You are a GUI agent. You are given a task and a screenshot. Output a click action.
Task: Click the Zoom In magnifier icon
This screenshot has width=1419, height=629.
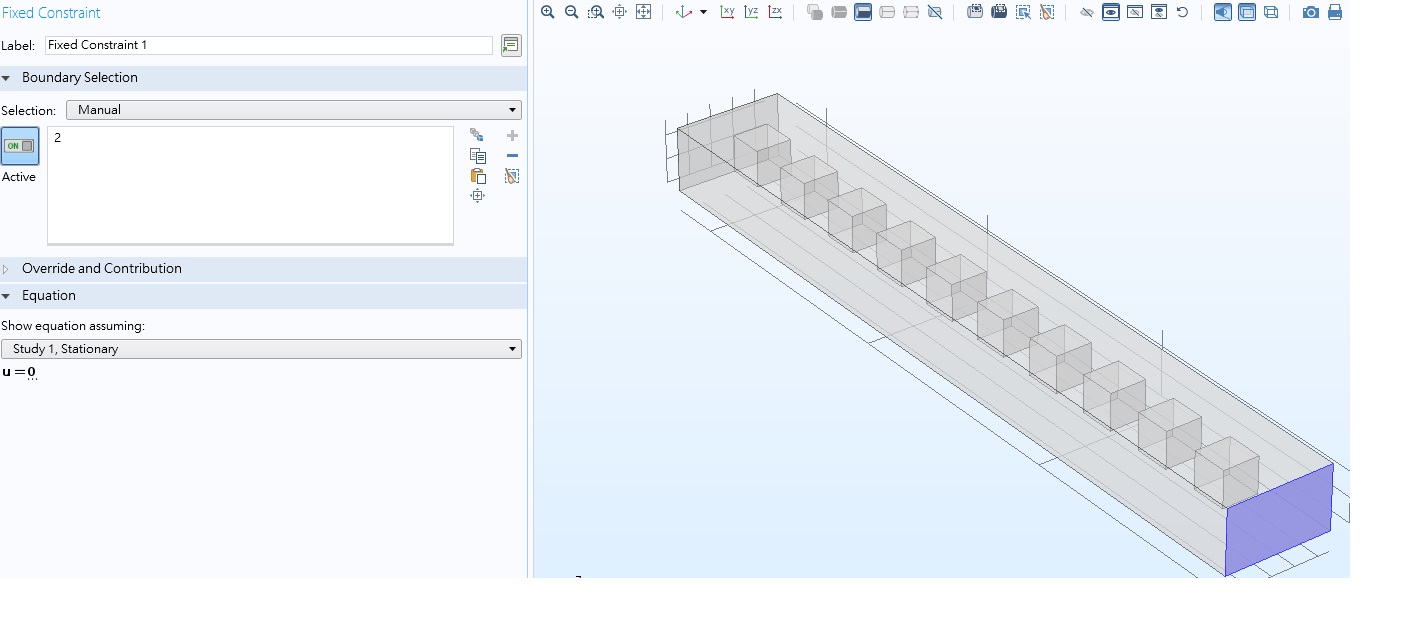[x=547, y=12]
